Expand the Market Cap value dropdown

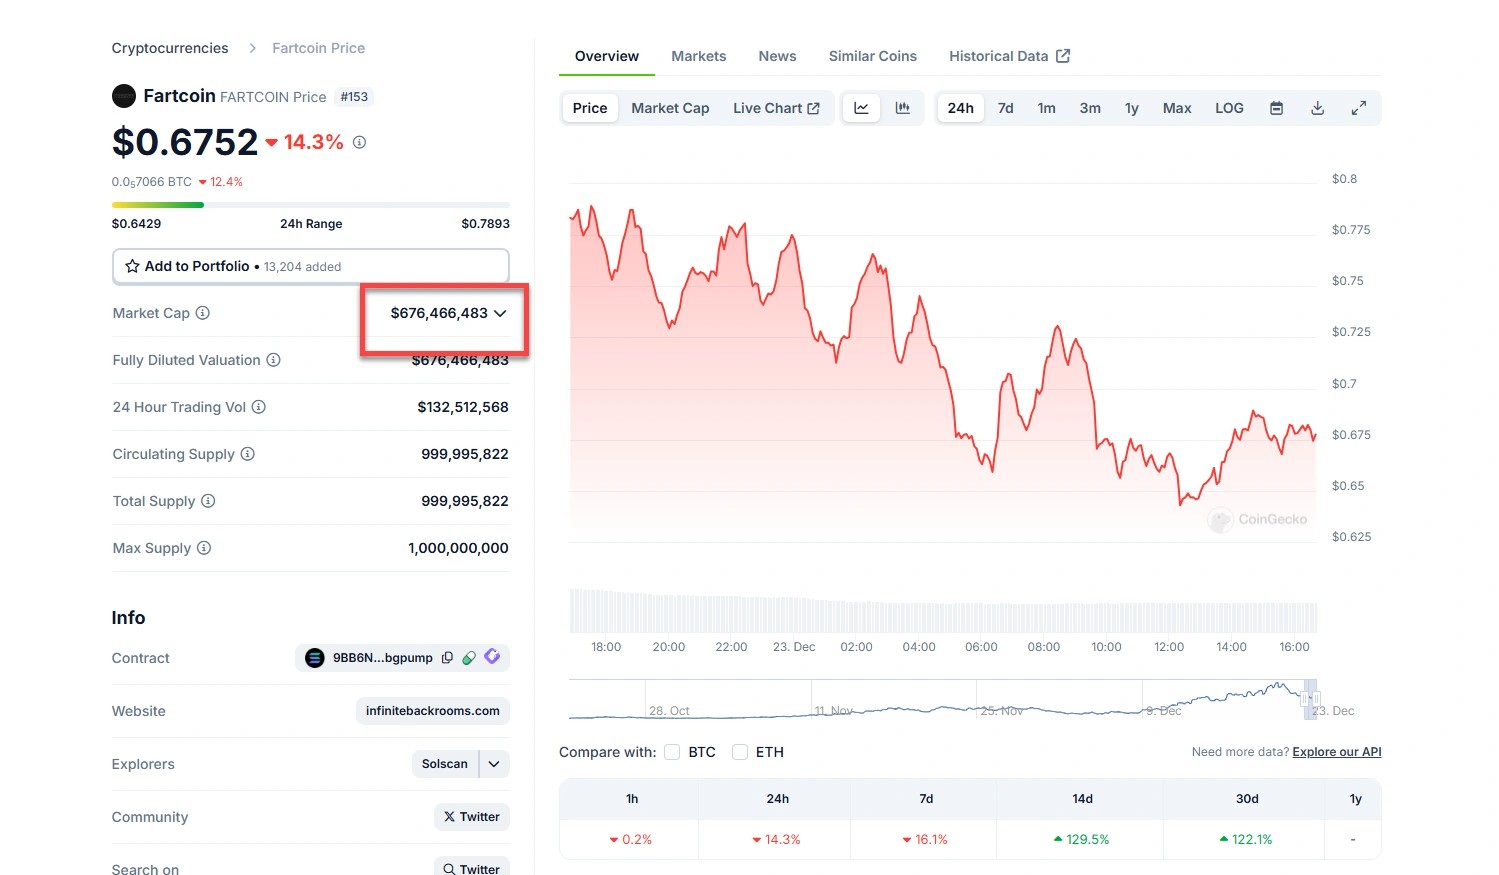coord(500,313)
